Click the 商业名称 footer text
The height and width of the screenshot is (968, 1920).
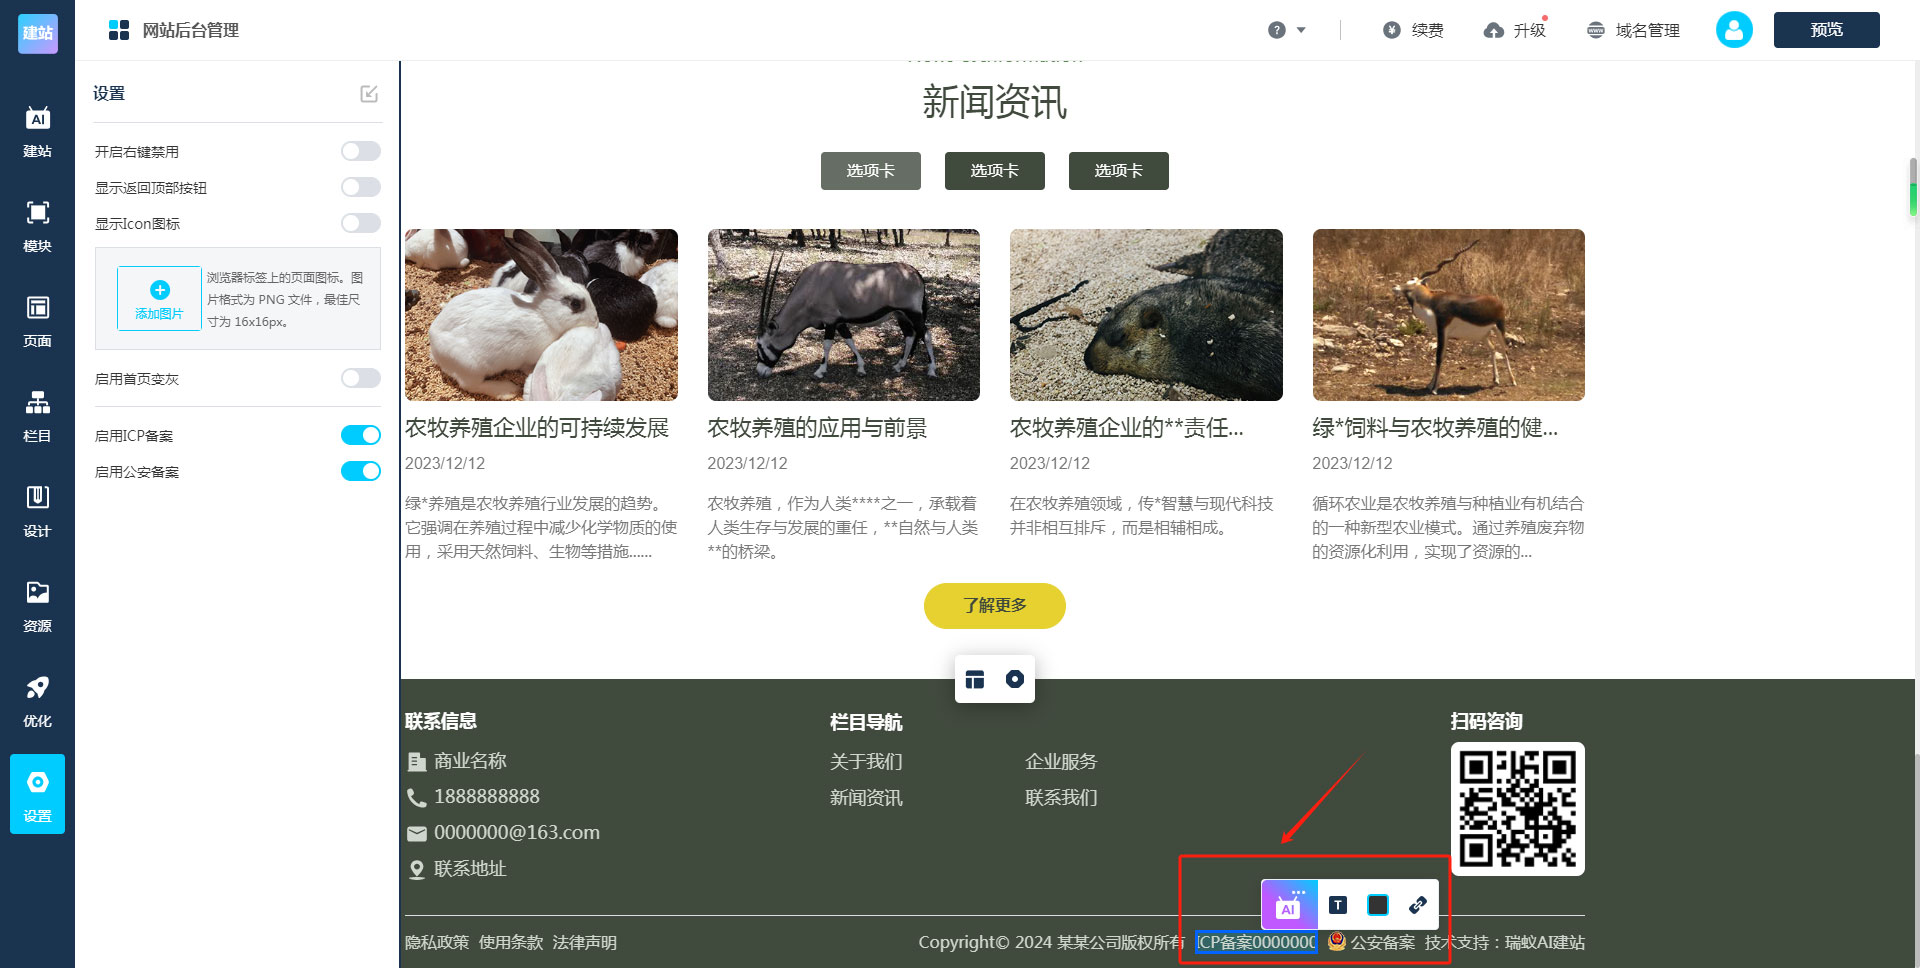point(470,761)
